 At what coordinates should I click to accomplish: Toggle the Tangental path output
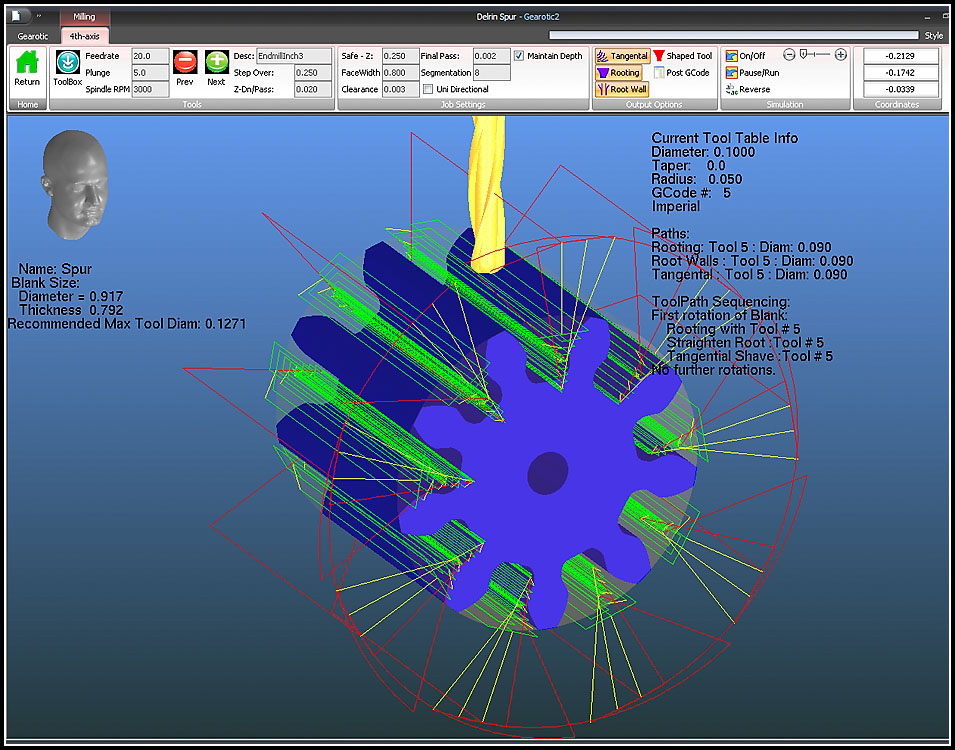pos(622,56)
